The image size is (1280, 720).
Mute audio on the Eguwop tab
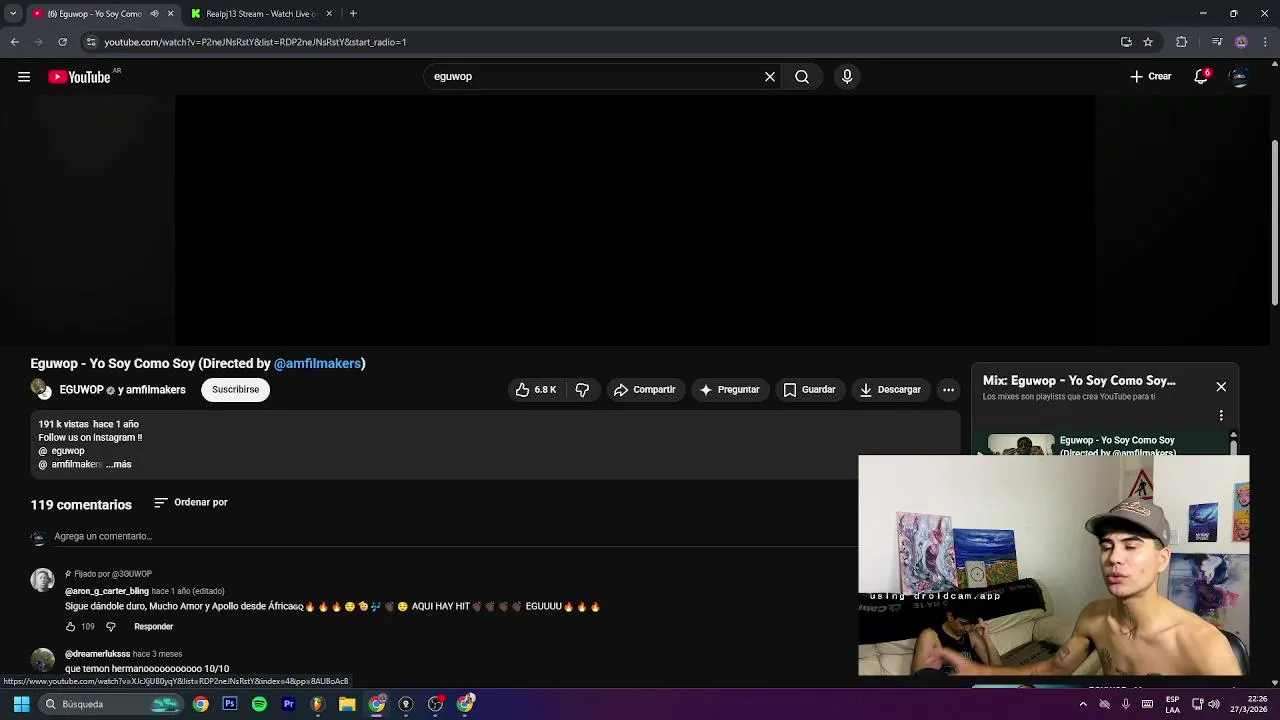tap(154, 14)
